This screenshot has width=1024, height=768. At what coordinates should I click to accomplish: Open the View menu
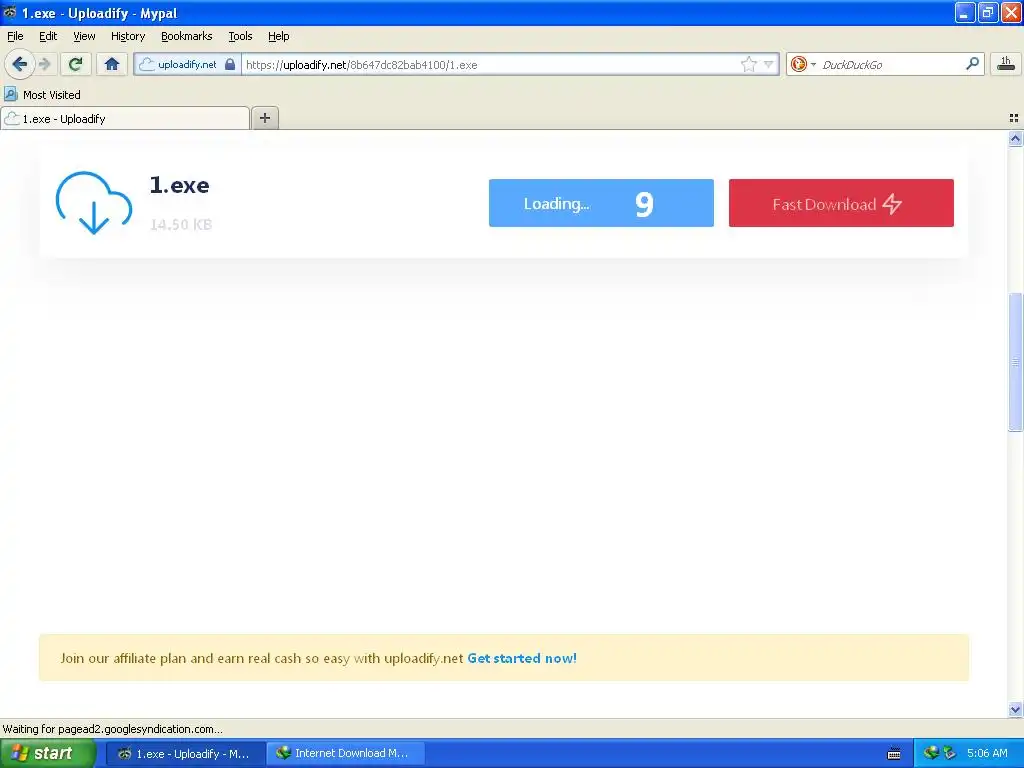[x=84, y=36]
